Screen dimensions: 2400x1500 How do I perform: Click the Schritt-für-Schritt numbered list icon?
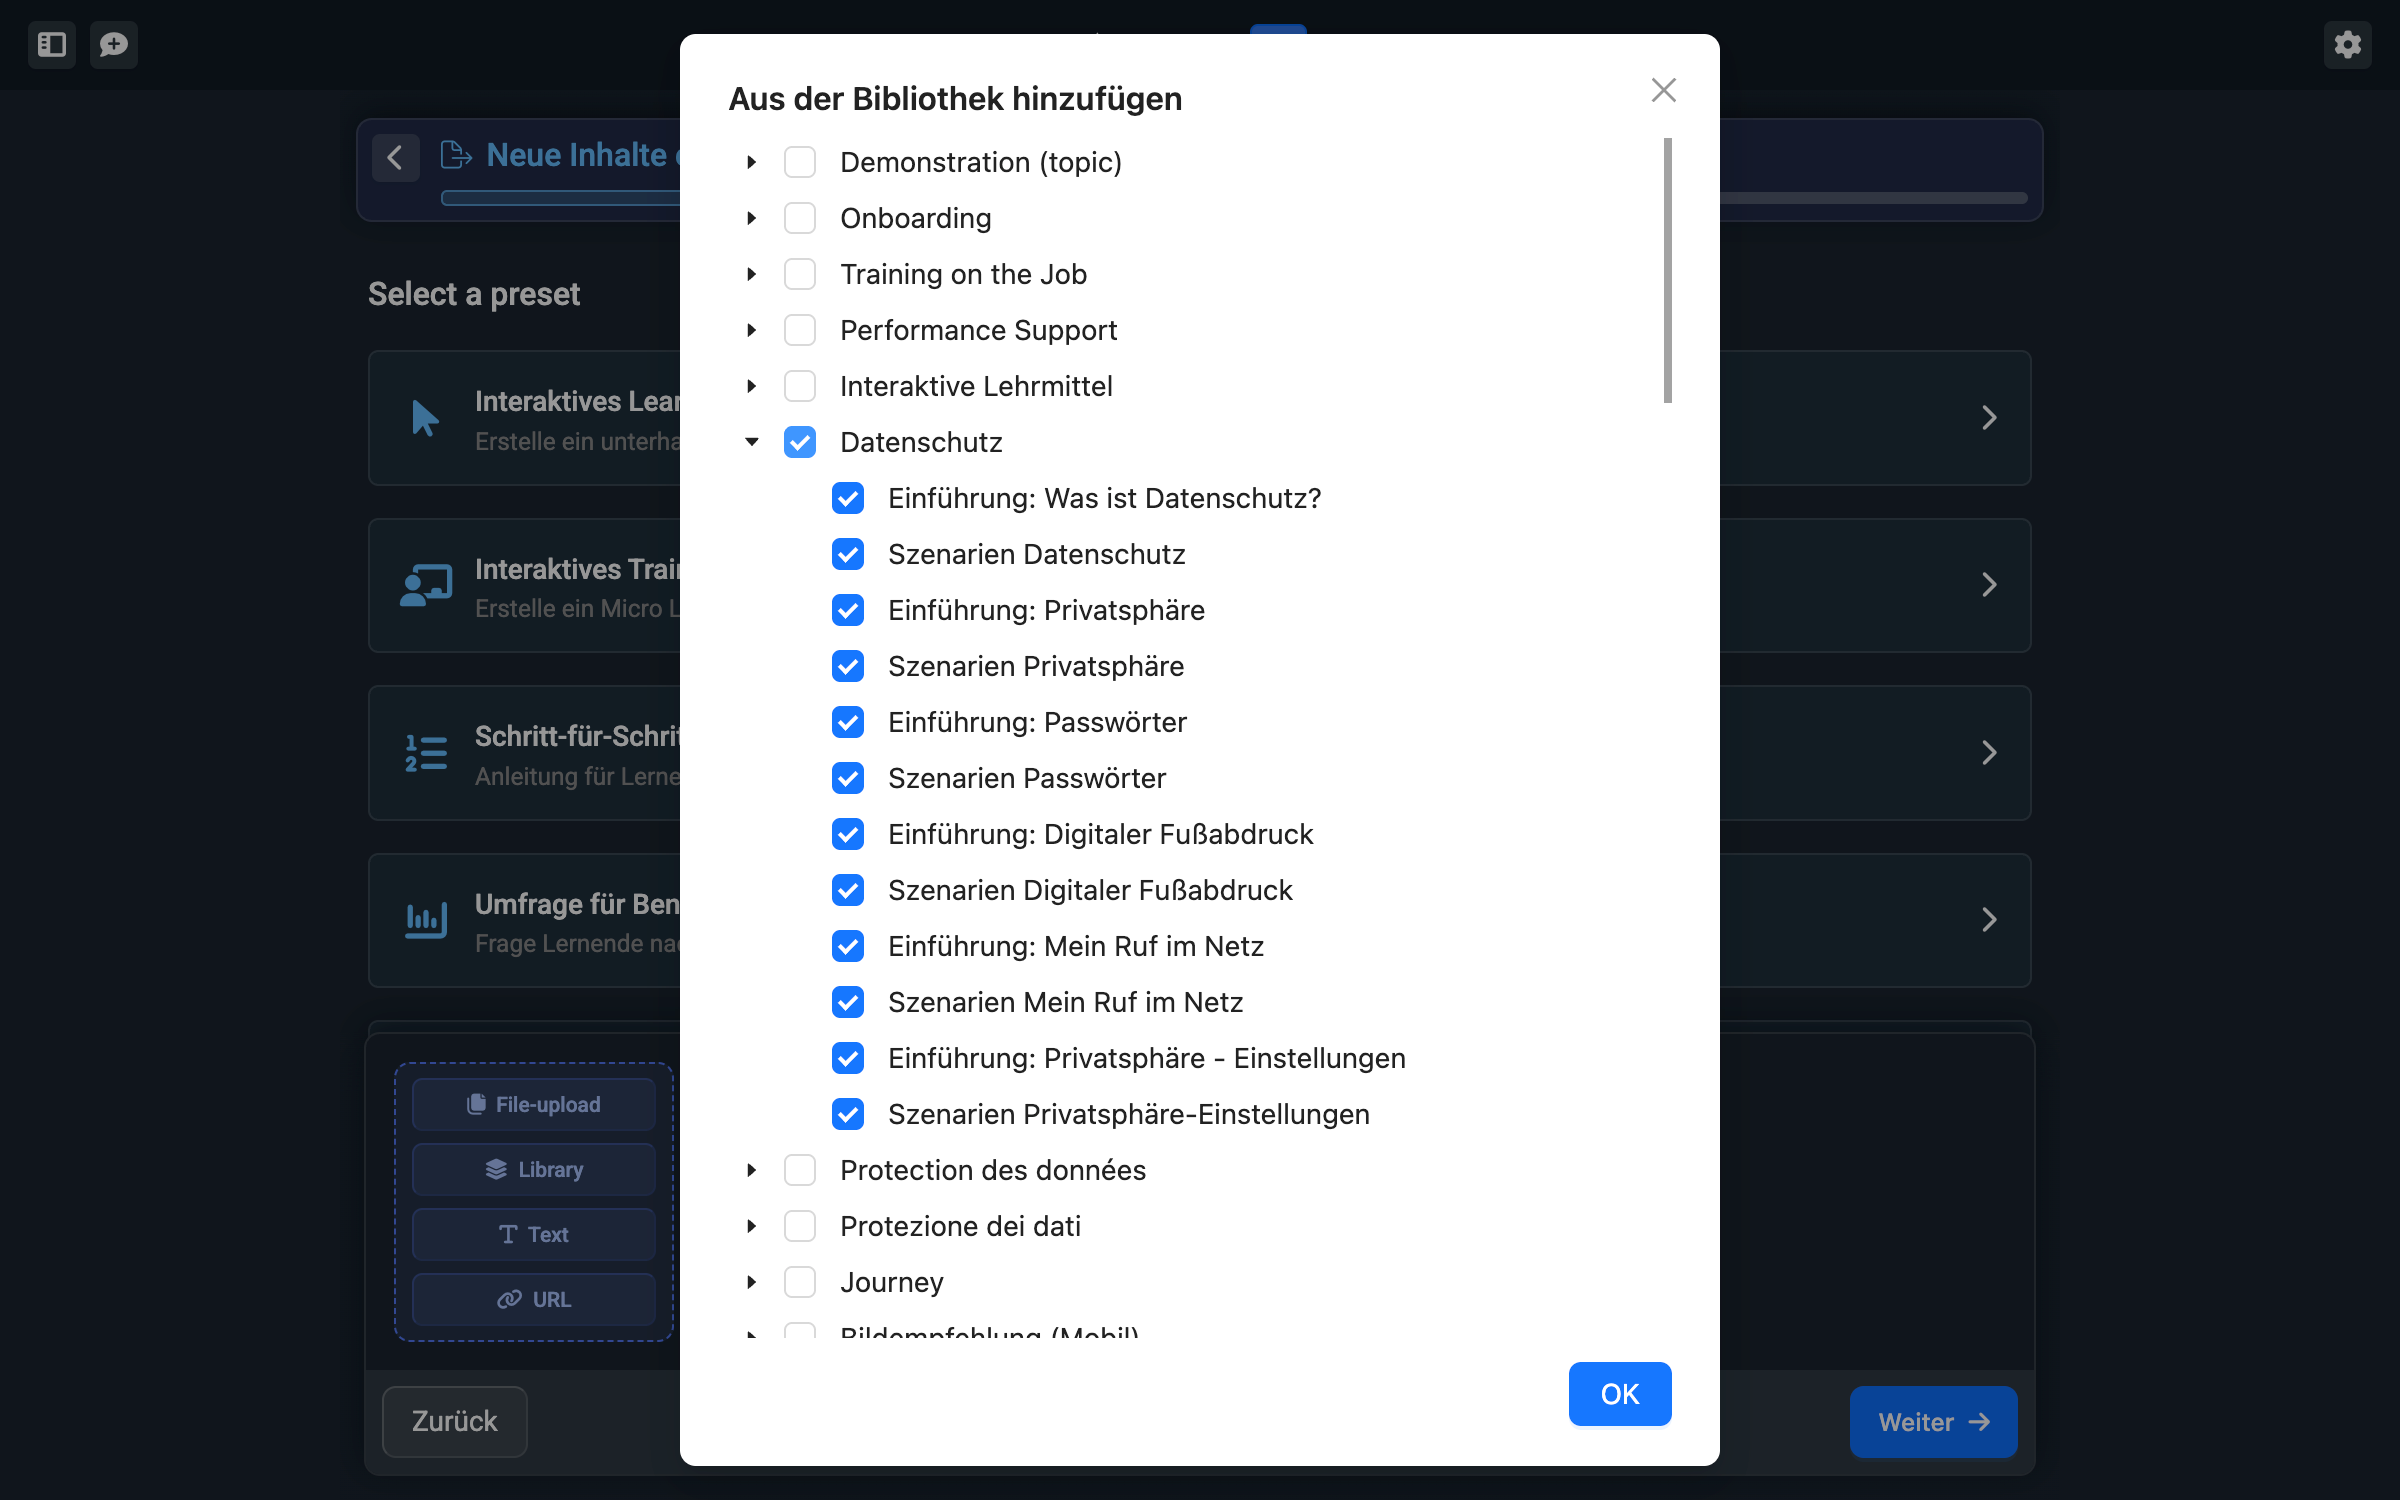[425, 753]
